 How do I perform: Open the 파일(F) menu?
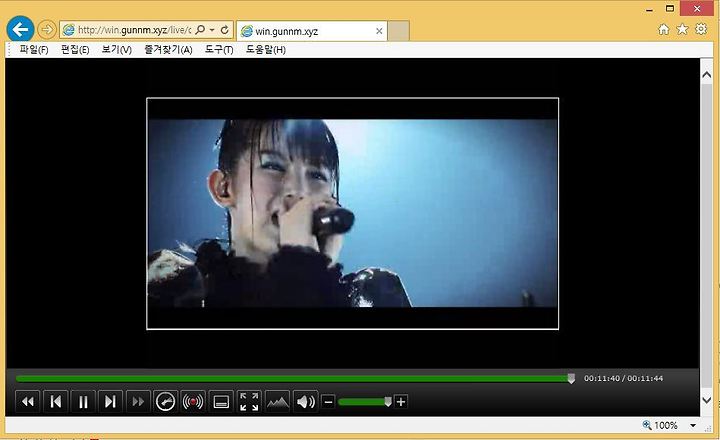pyautogui.click(x=34, y=50)
